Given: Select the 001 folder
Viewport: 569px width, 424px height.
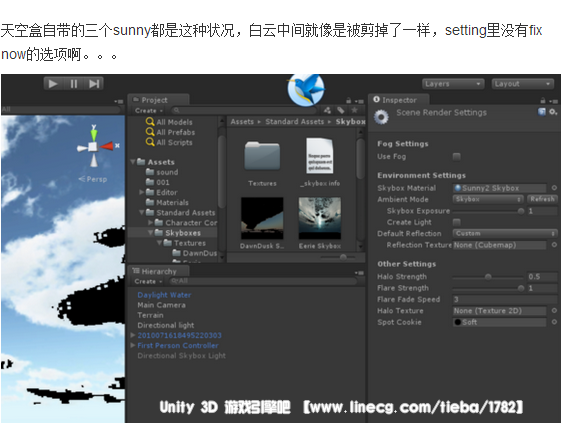Looking at the screenshot, I should (157, 182).
